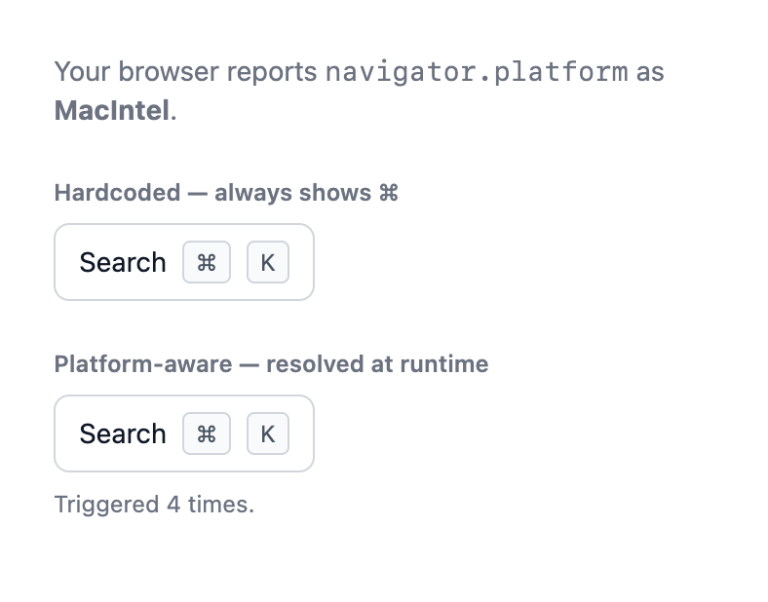This screenshot has height=602, width=768.
Task: Click the Search label under the Hardcoded heading
Action: pyautogui.click(x=123, y=263)
